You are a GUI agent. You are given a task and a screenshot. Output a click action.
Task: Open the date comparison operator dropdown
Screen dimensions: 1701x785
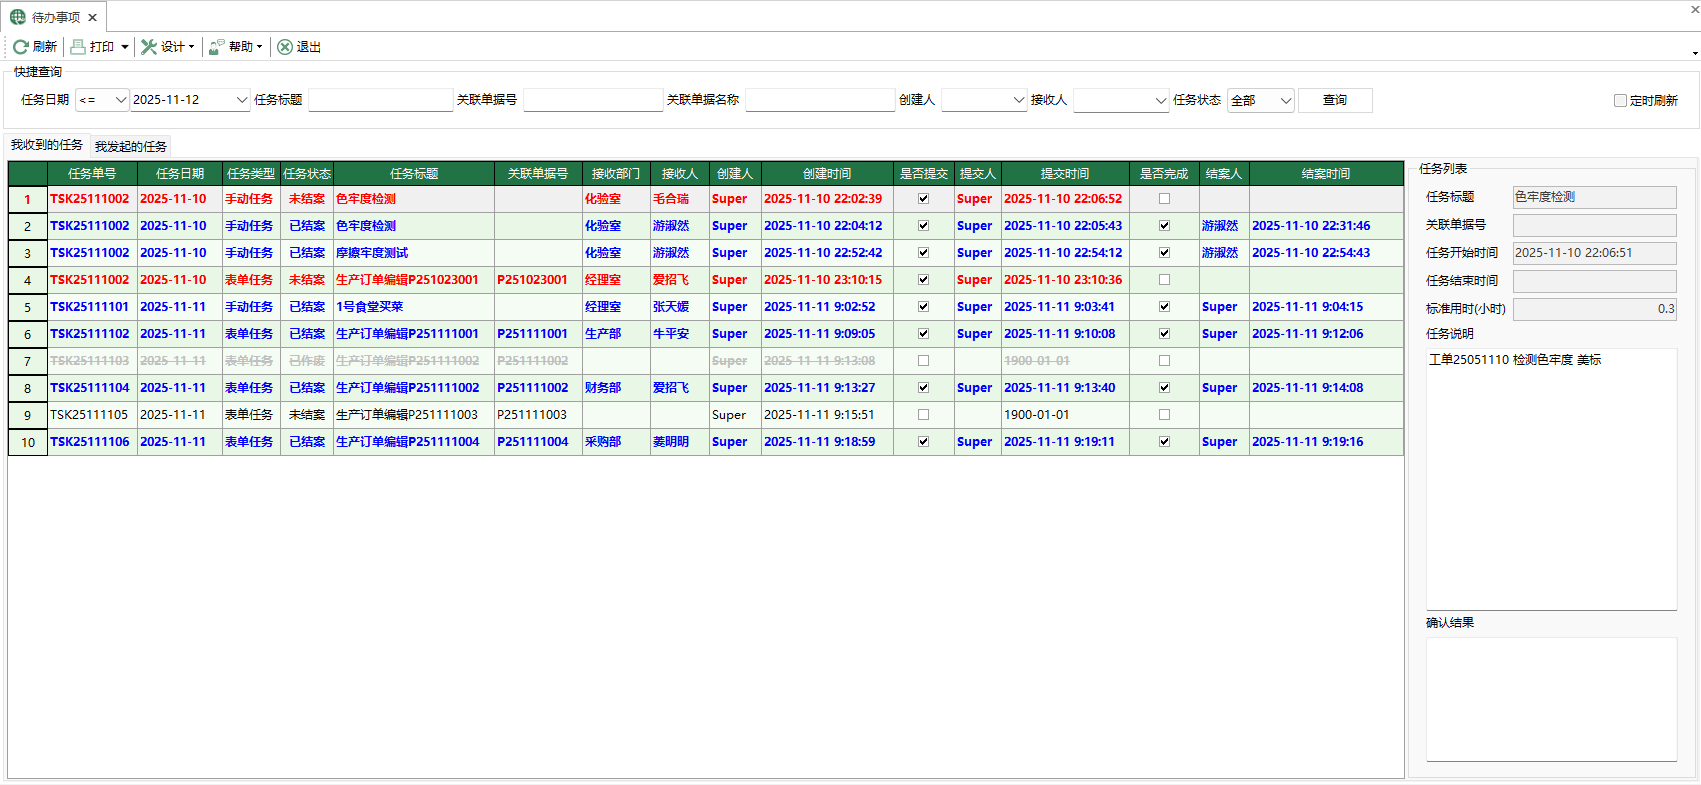pos(120,101)
